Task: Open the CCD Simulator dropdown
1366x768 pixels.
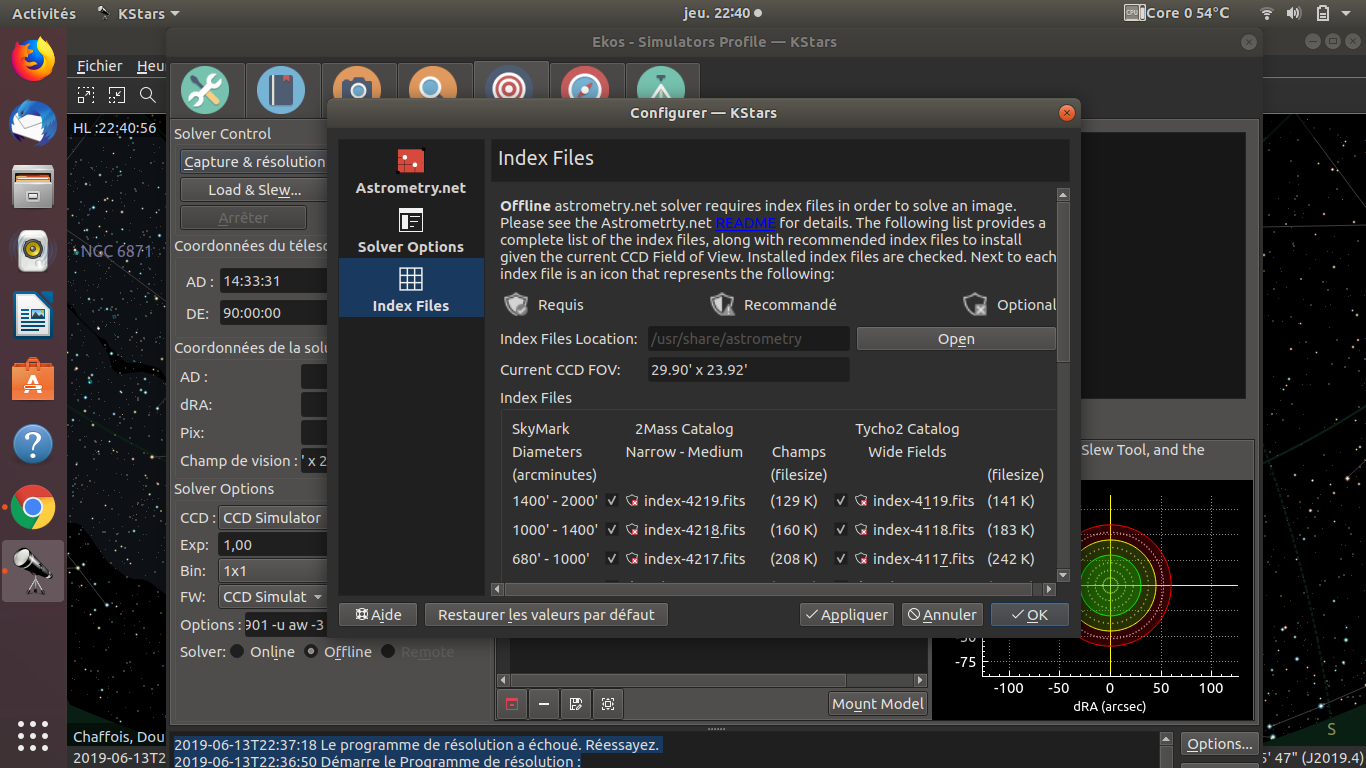Action: click(x=272, y=518)
